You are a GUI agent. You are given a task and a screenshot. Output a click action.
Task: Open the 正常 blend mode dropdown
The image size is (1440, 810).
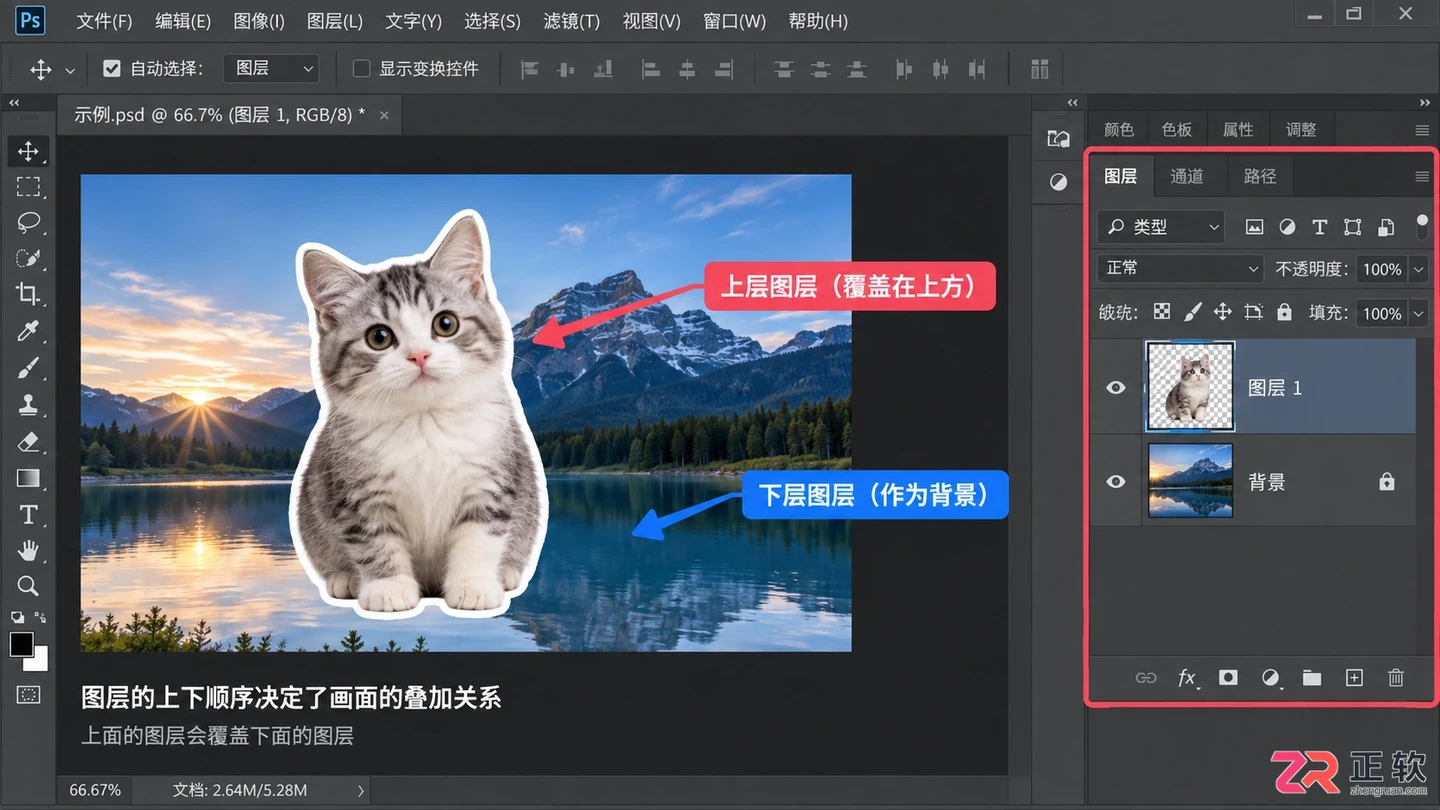pyautogui.click(x=1181, y=268)
